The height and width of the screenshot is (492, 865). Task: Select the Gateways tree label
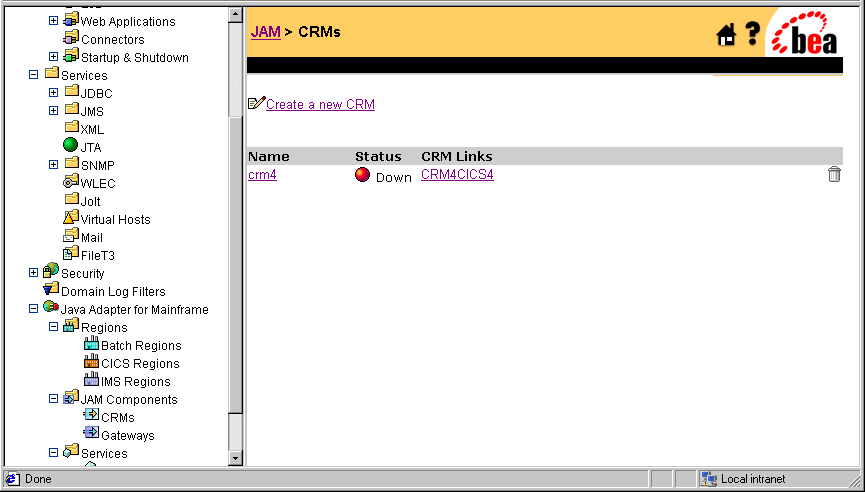[x=128, y=436]
